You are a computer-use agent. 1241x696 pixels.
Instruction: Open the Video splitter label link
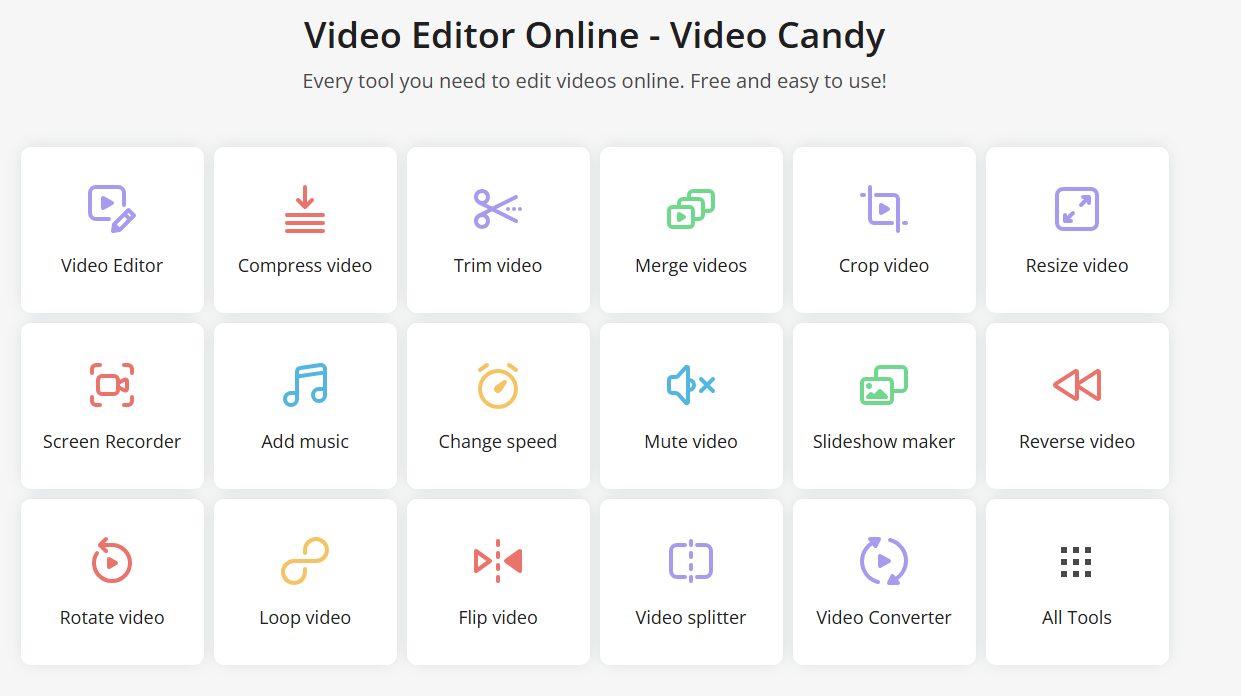[691, 618]
